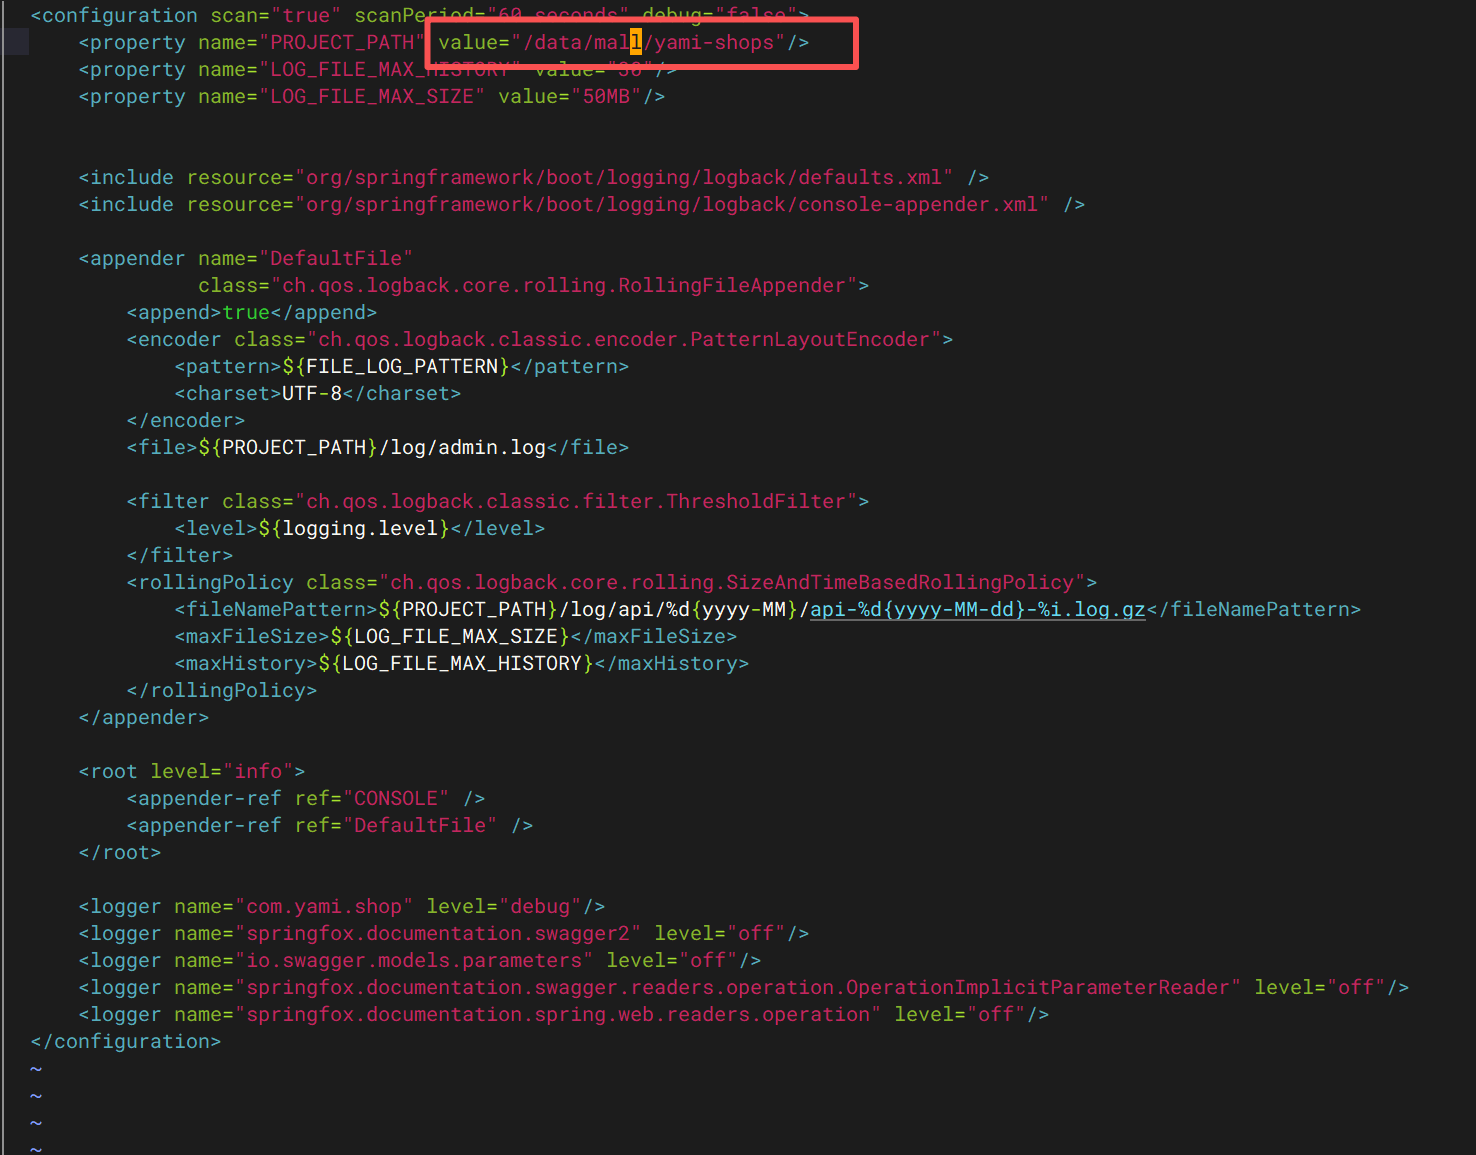Click the ${logging.level} level variable
Viewport: 1476px width, 1155px height.
point(354,529)
